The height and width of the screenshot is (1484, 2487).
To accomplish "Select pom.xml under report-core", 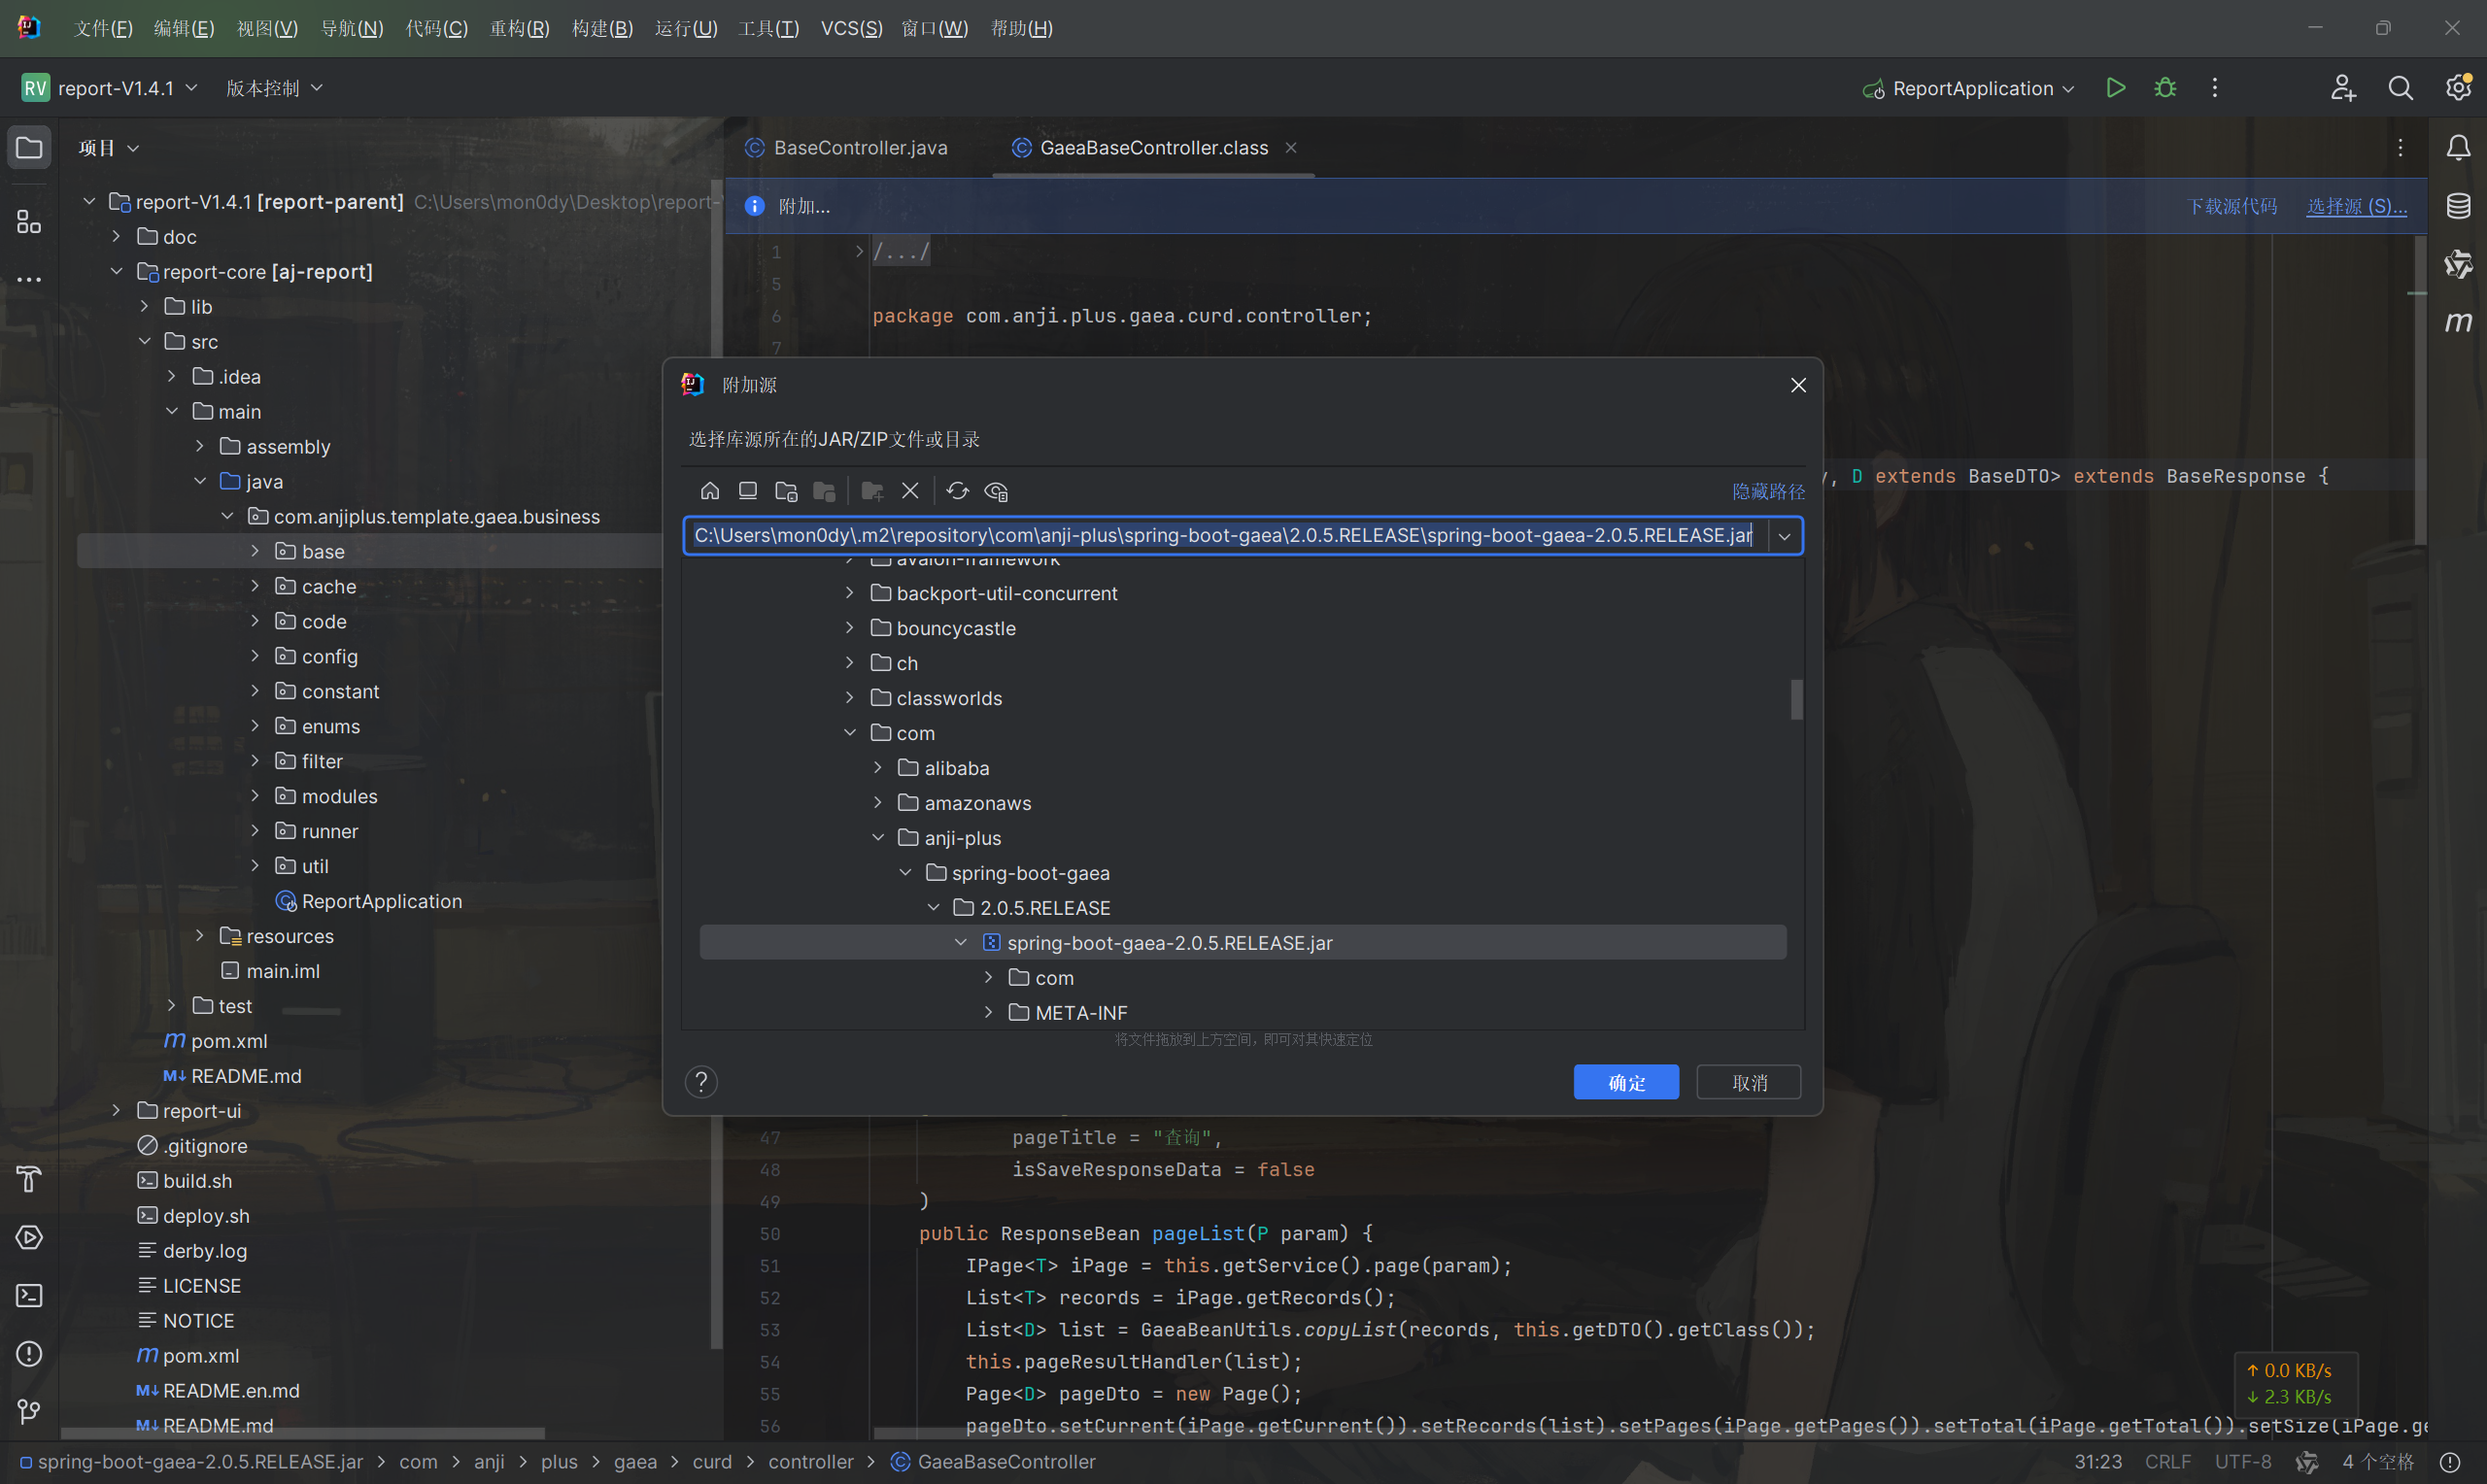I will (x=215, y=1041).
